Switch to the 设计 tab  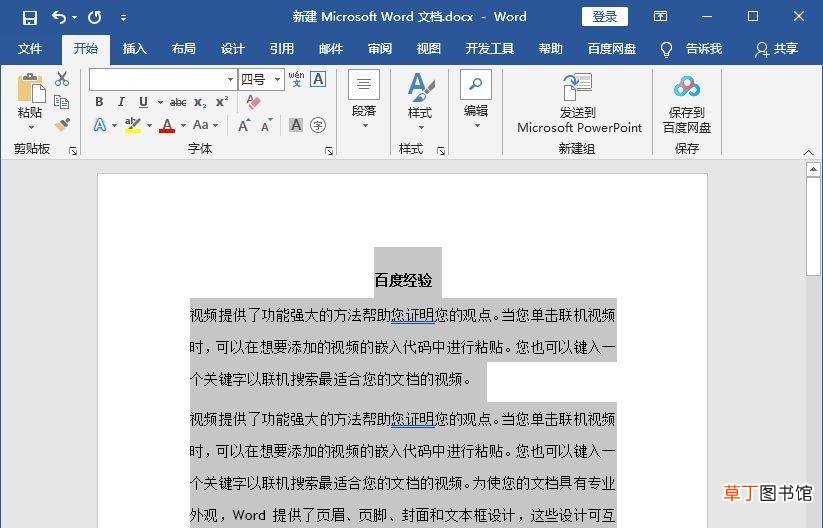233,49
